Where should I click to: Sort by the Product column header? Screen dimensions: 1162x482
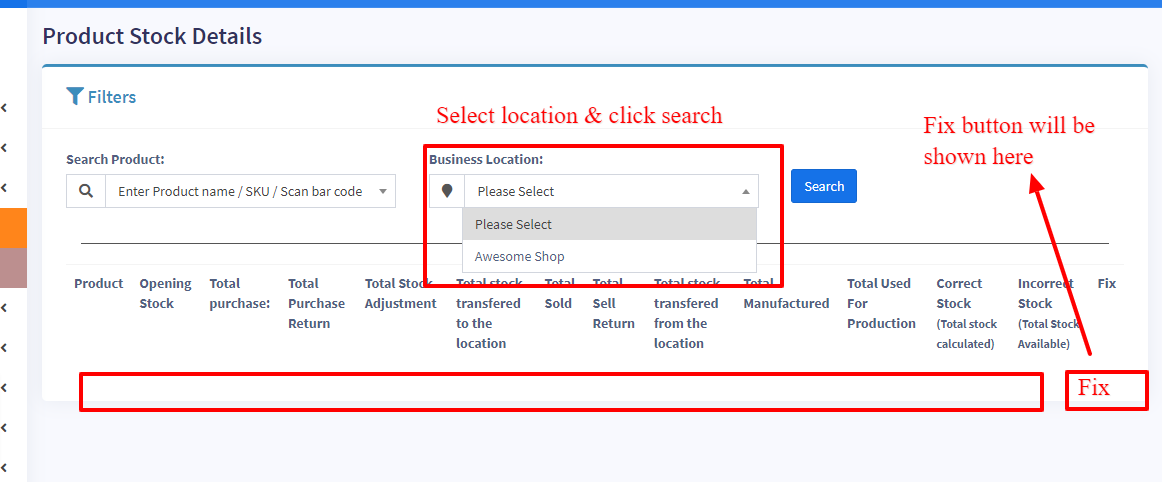click(99, 283)
